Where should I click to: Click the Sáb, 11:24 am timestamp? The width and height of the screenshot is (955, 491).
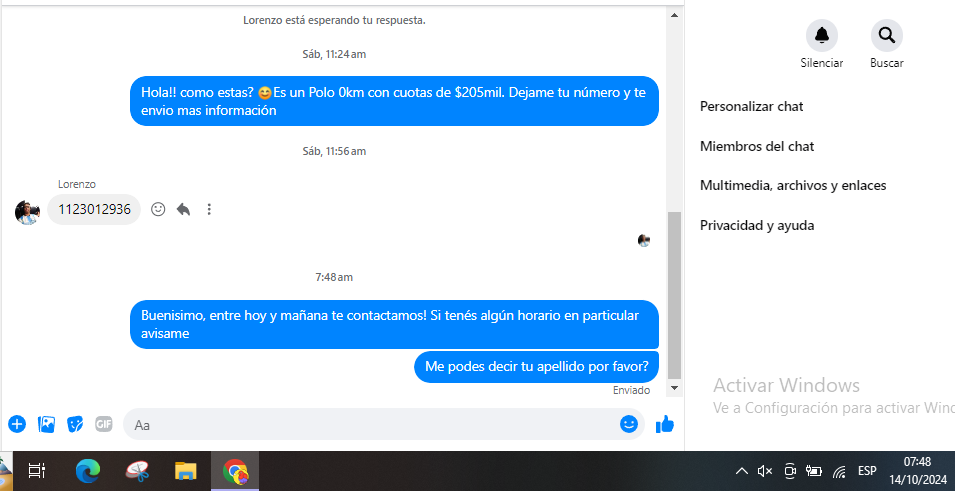coord(334,54)
